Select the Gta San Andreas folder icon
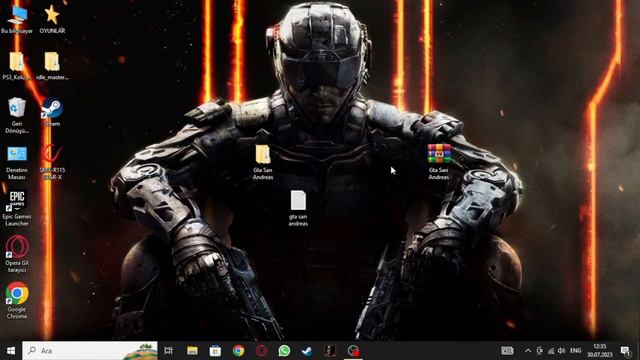 (263, 162)
